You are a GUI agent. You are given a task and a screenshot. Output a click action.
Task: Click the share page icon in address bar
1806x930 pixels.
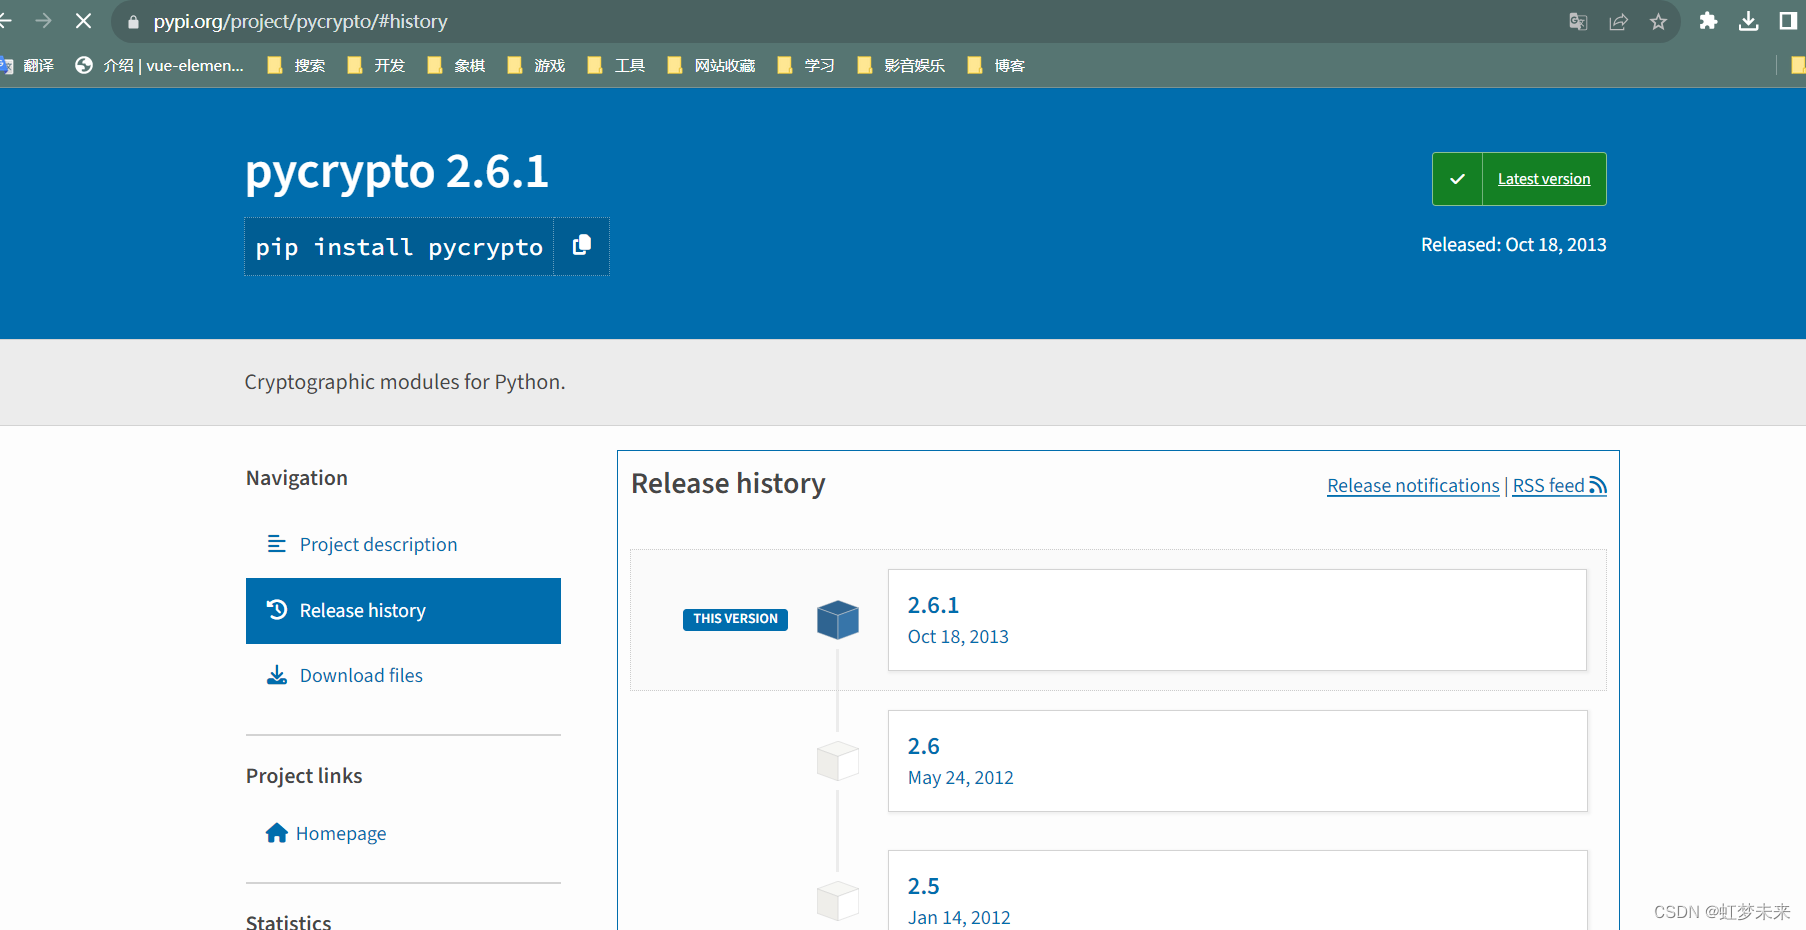1618,22
